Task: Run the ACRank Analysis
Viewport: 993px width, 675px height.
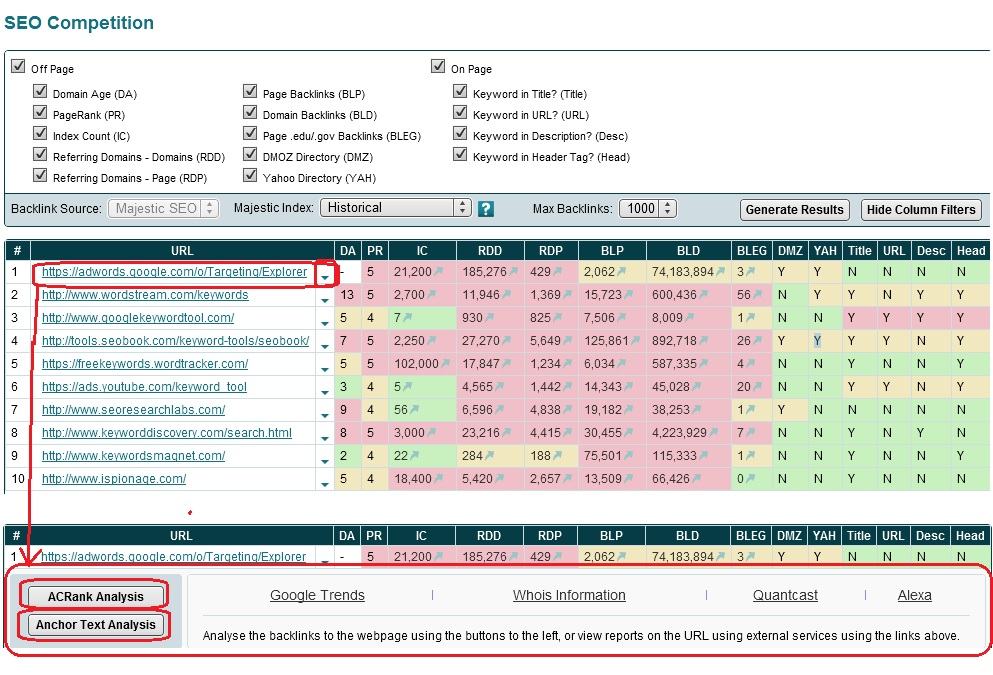Action: click(x=96, y=596)
